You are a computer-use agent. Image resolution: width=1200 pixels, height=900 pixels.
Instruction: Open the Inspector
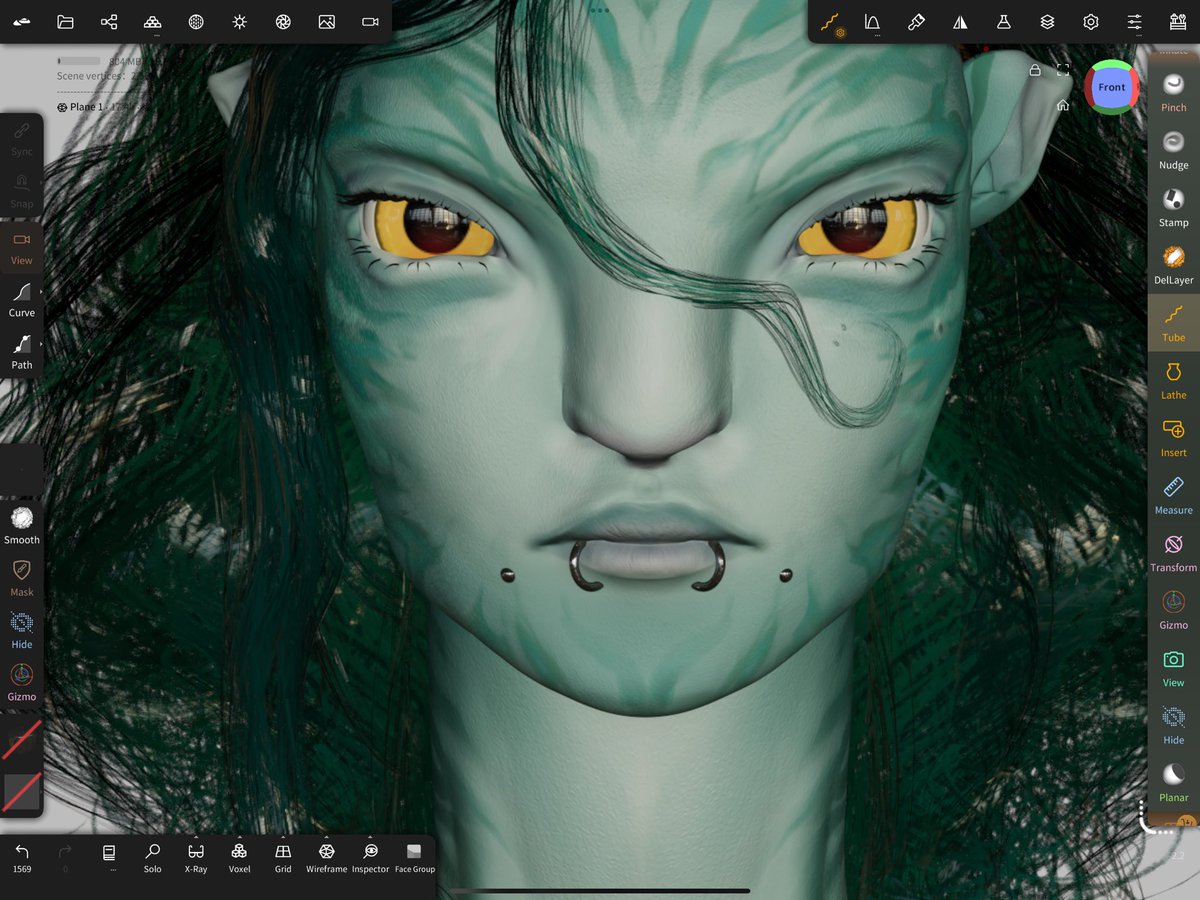pos(370,857)
